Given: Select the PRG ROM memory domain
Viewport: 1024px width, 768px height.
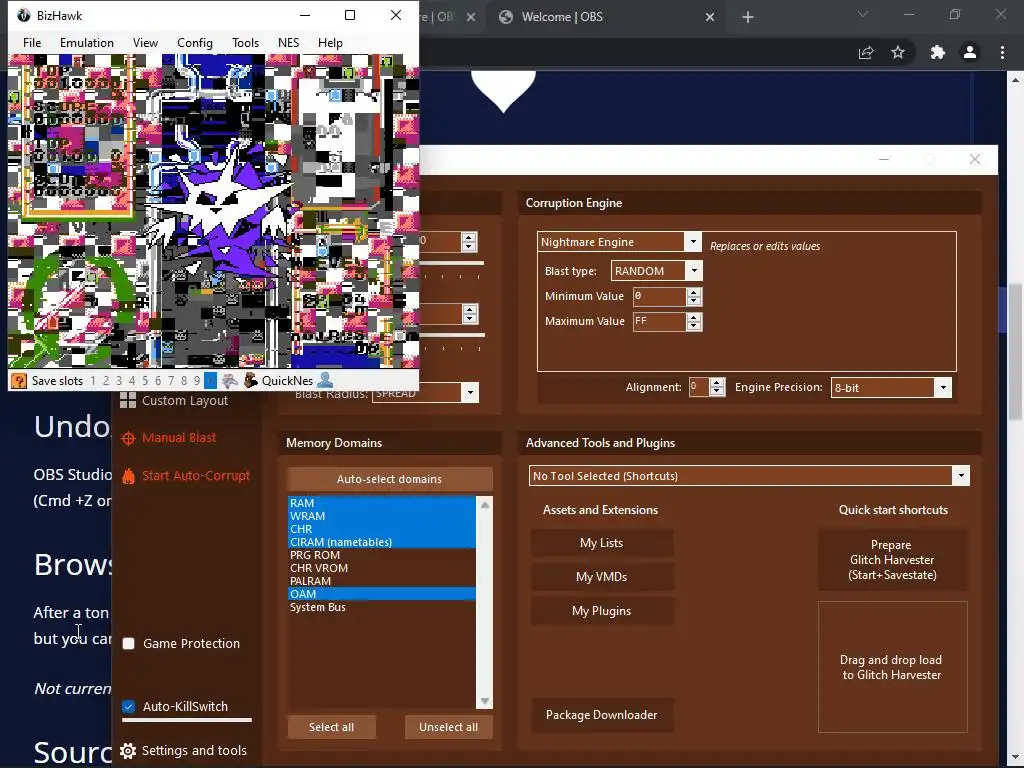Looking at the screenshot, I should click(382, 555).
